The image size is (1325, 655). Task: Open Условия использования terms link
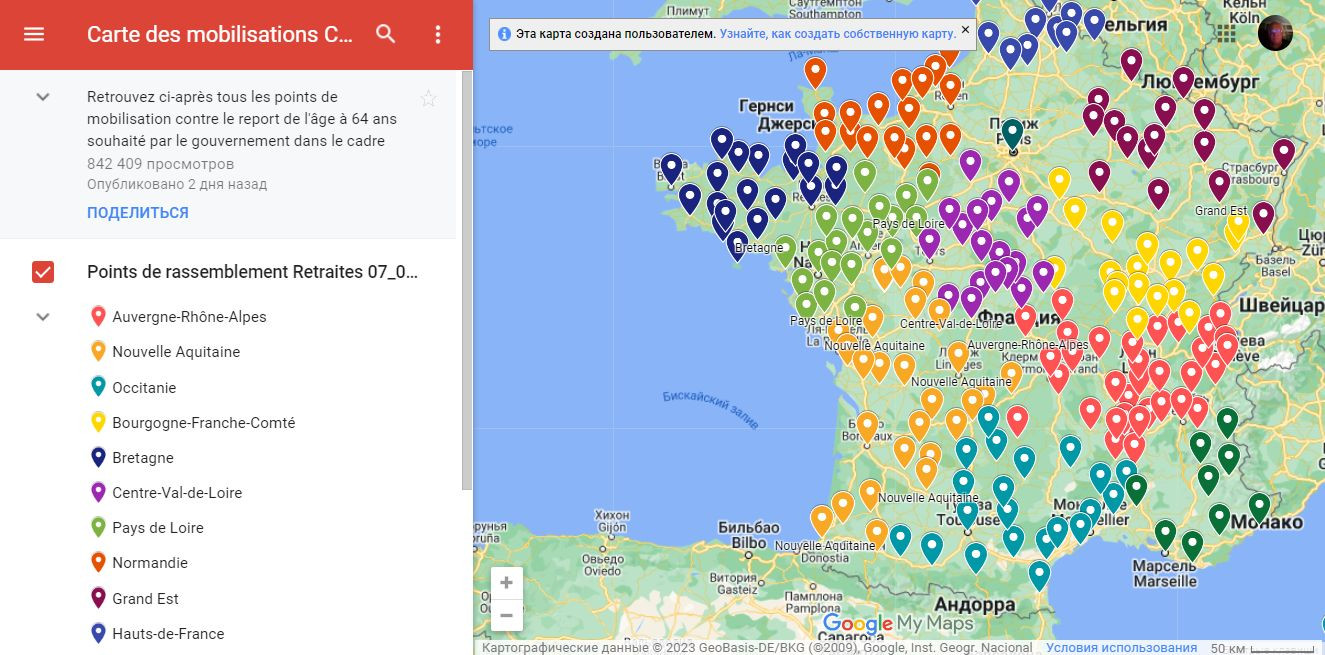point(1121,647)
